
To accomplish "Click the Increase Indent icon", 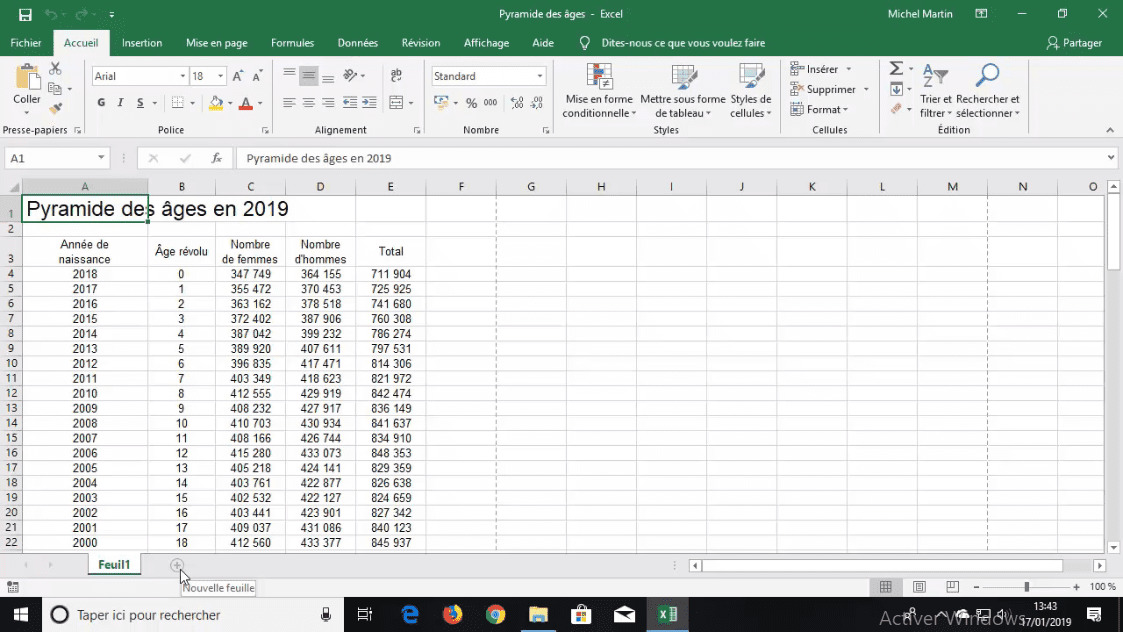I will pos(369,103).
